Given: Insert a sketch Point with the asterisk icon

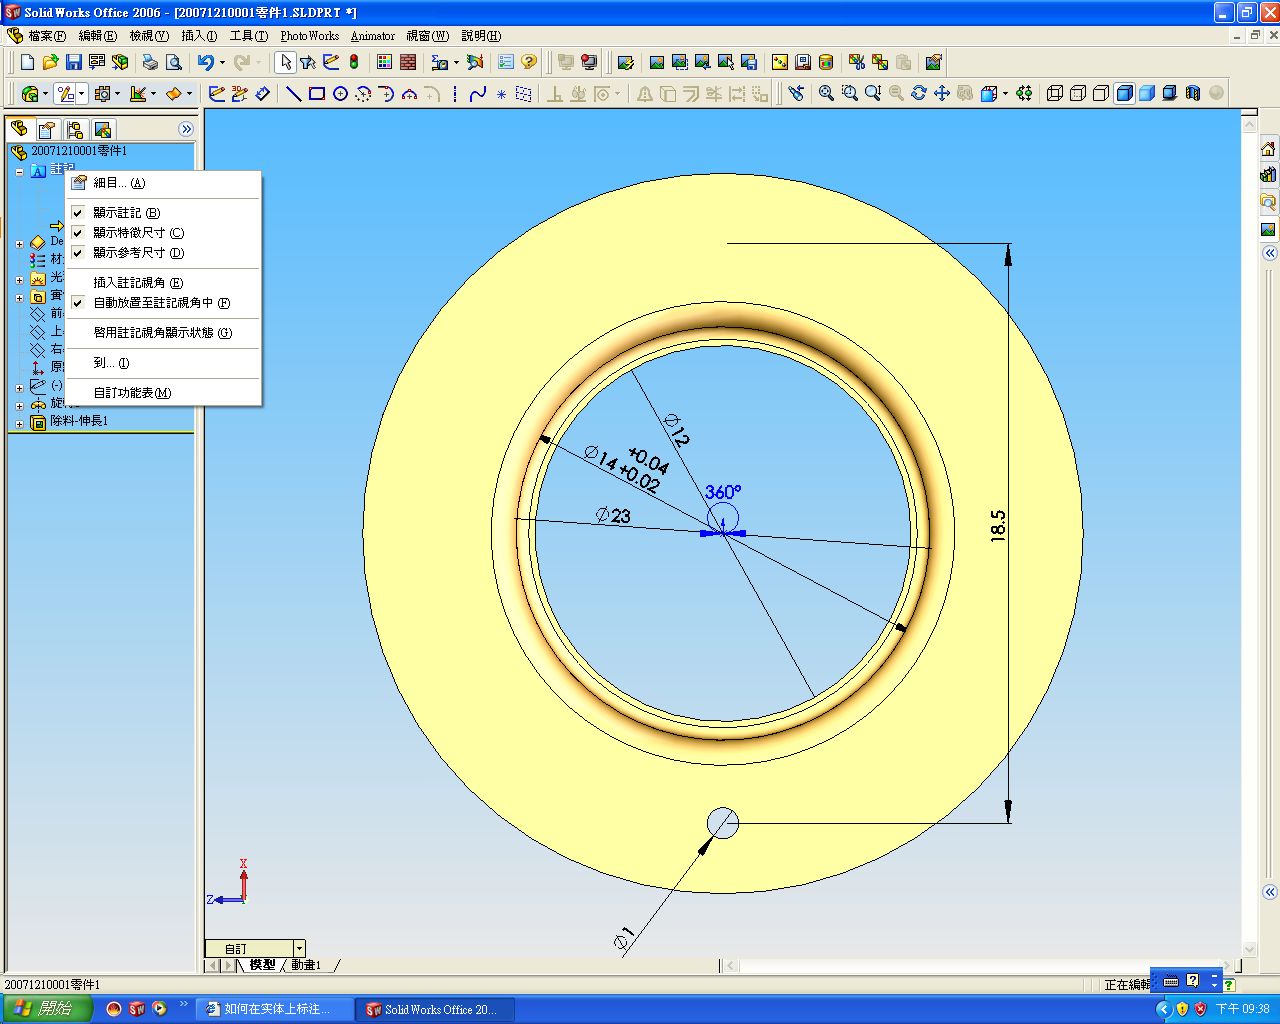Looking at the screenshot, I should [x=501, y=94].
